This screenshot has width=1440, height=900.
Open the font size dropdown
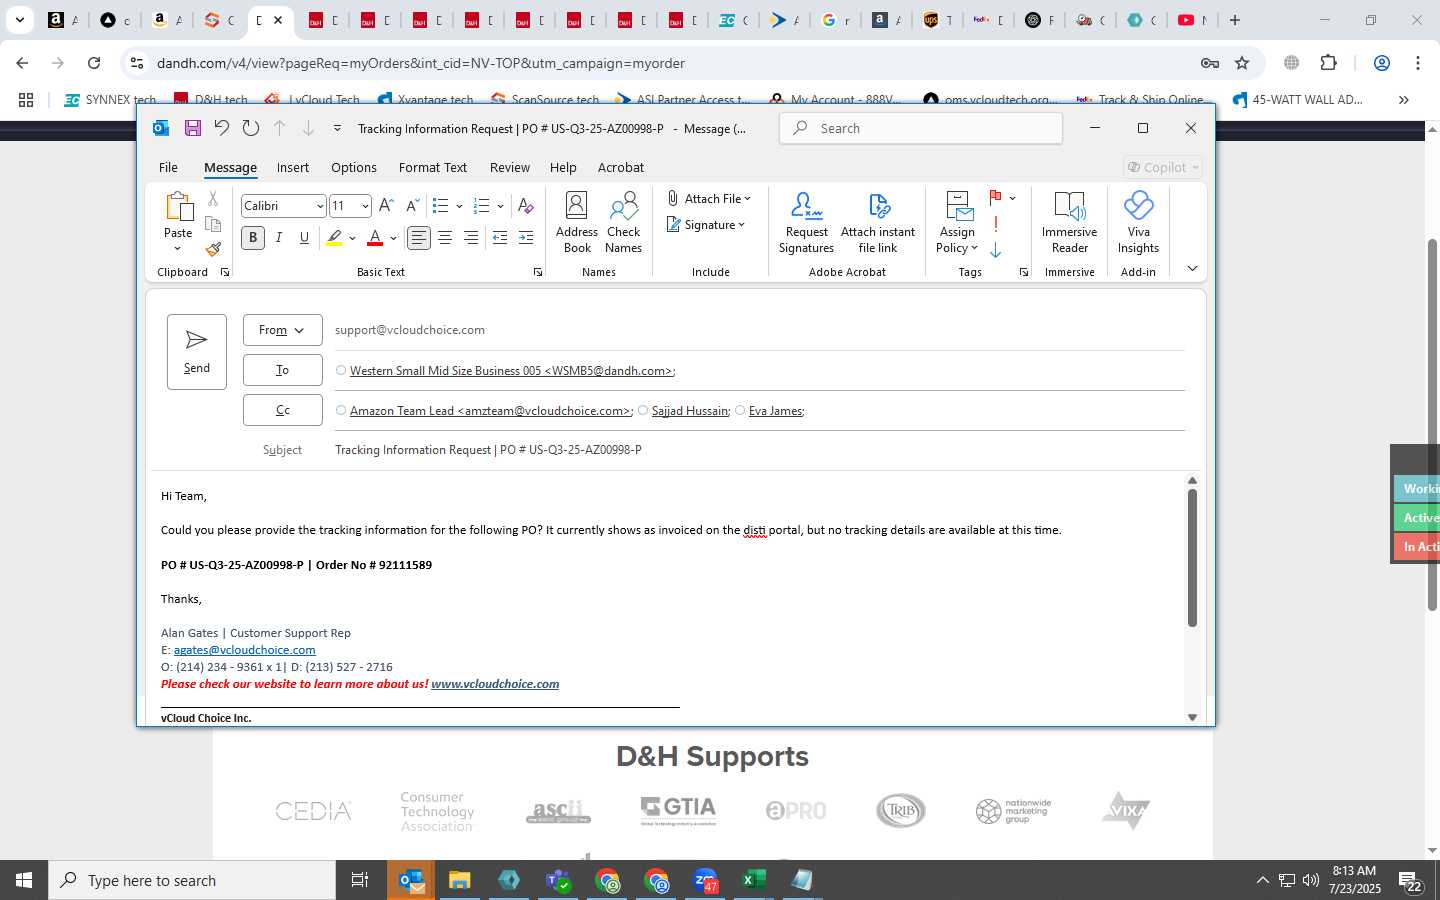point(365,206)
